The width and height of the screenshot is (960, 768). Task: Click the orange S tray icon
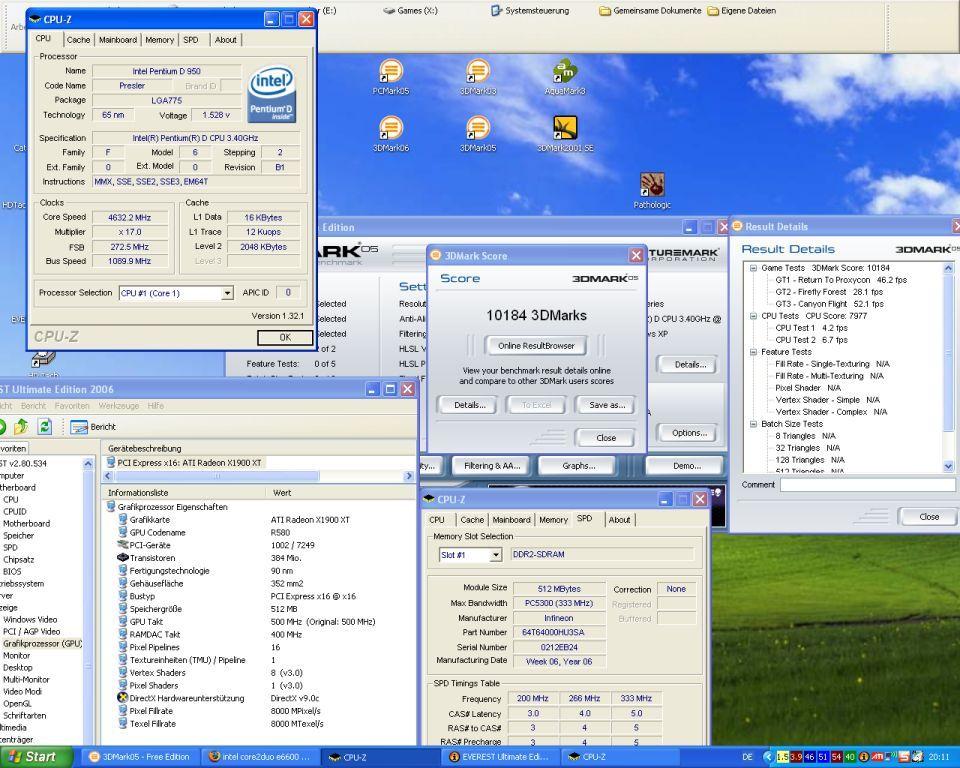[x=904, y=757]
